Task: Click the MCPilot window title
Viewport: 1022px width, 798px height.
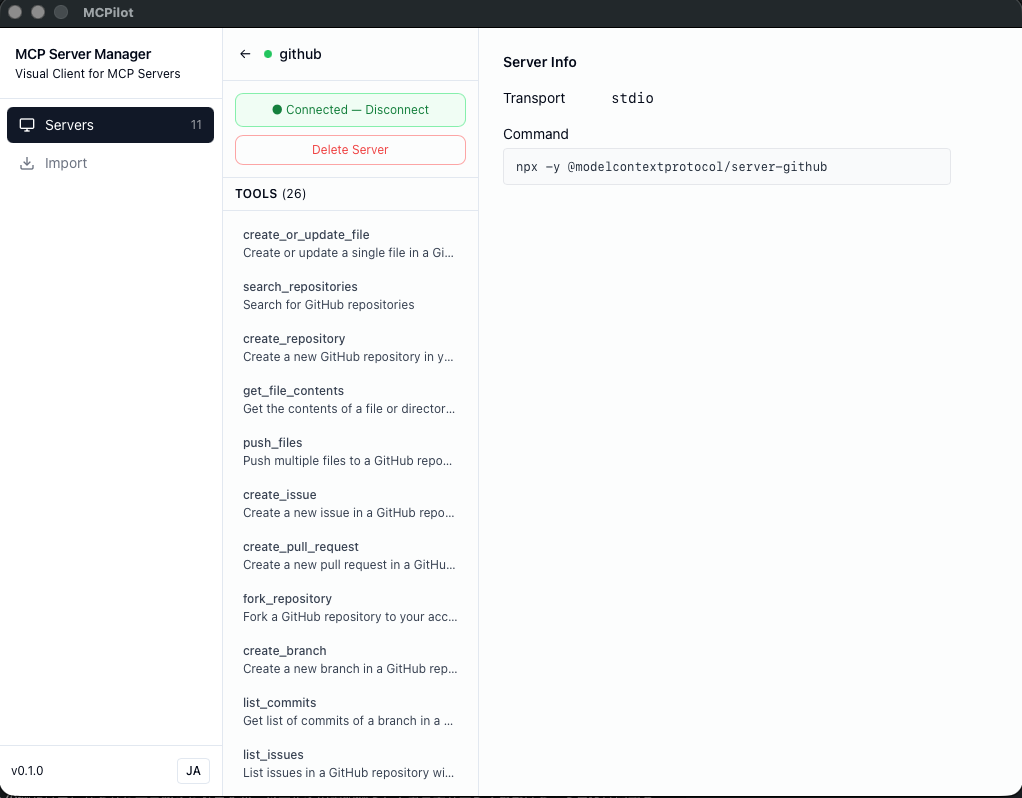Action: [x=108, y=12]
